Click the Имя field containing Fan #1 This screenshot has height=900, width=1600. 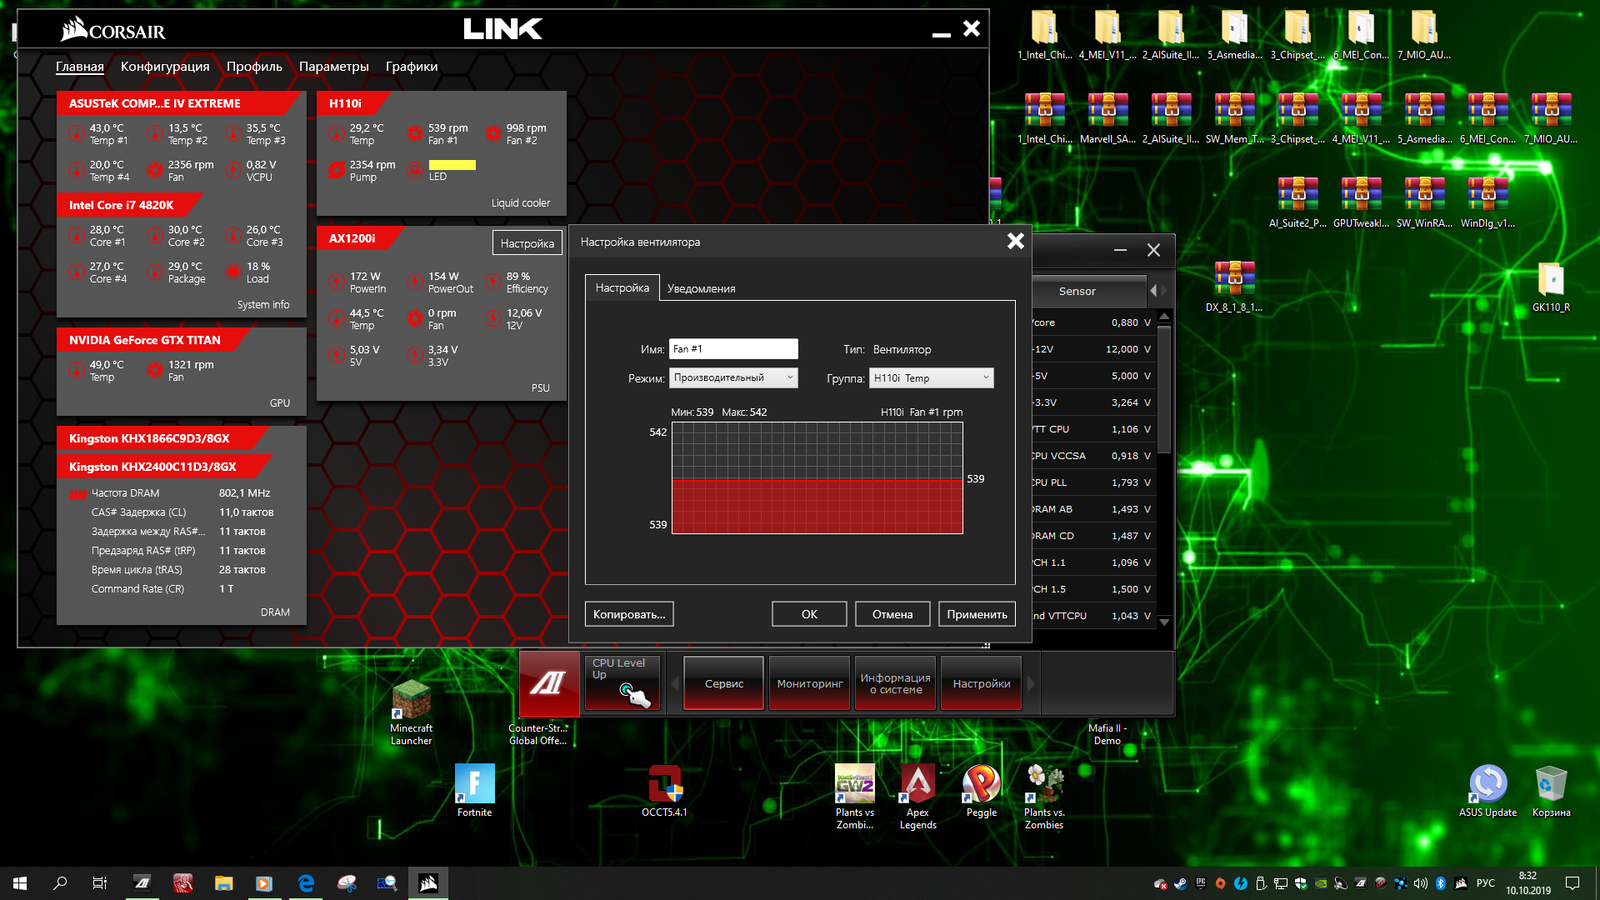(x=733, y=349)
